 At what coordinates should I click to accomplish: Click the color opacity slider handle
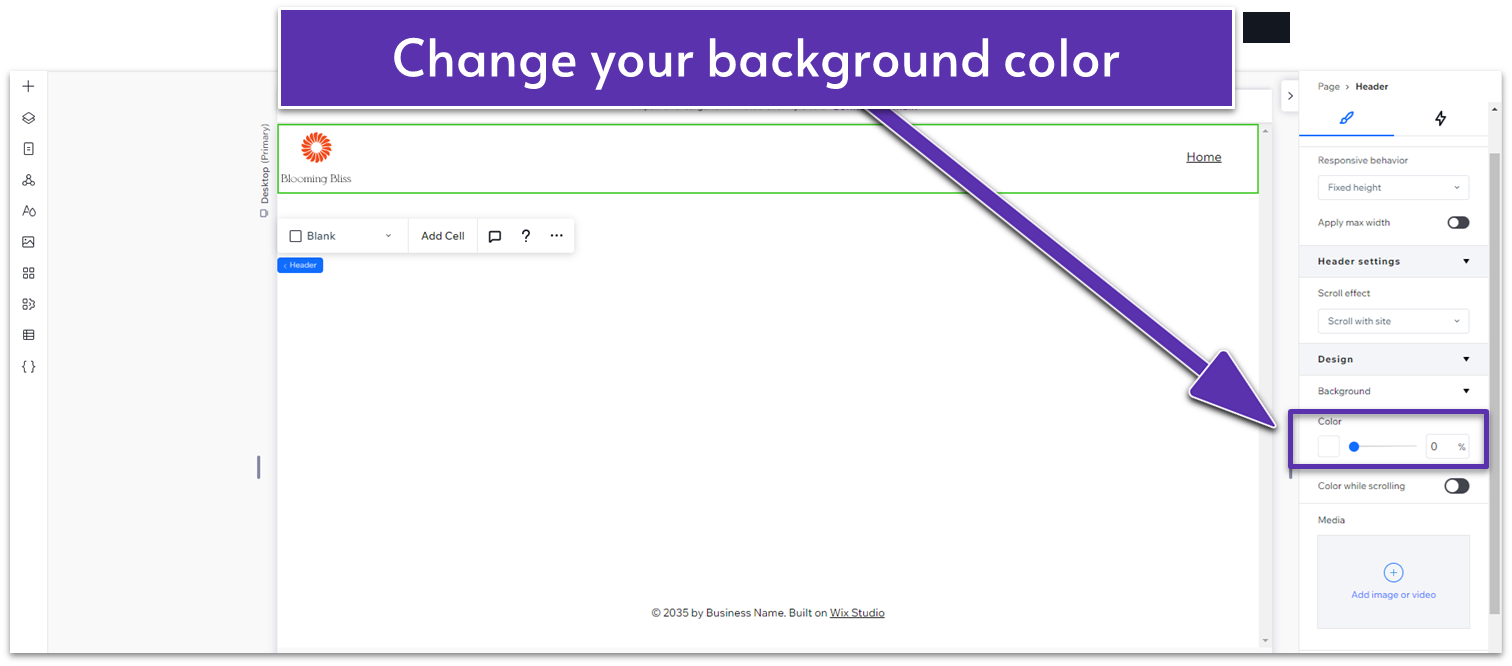1354,447
